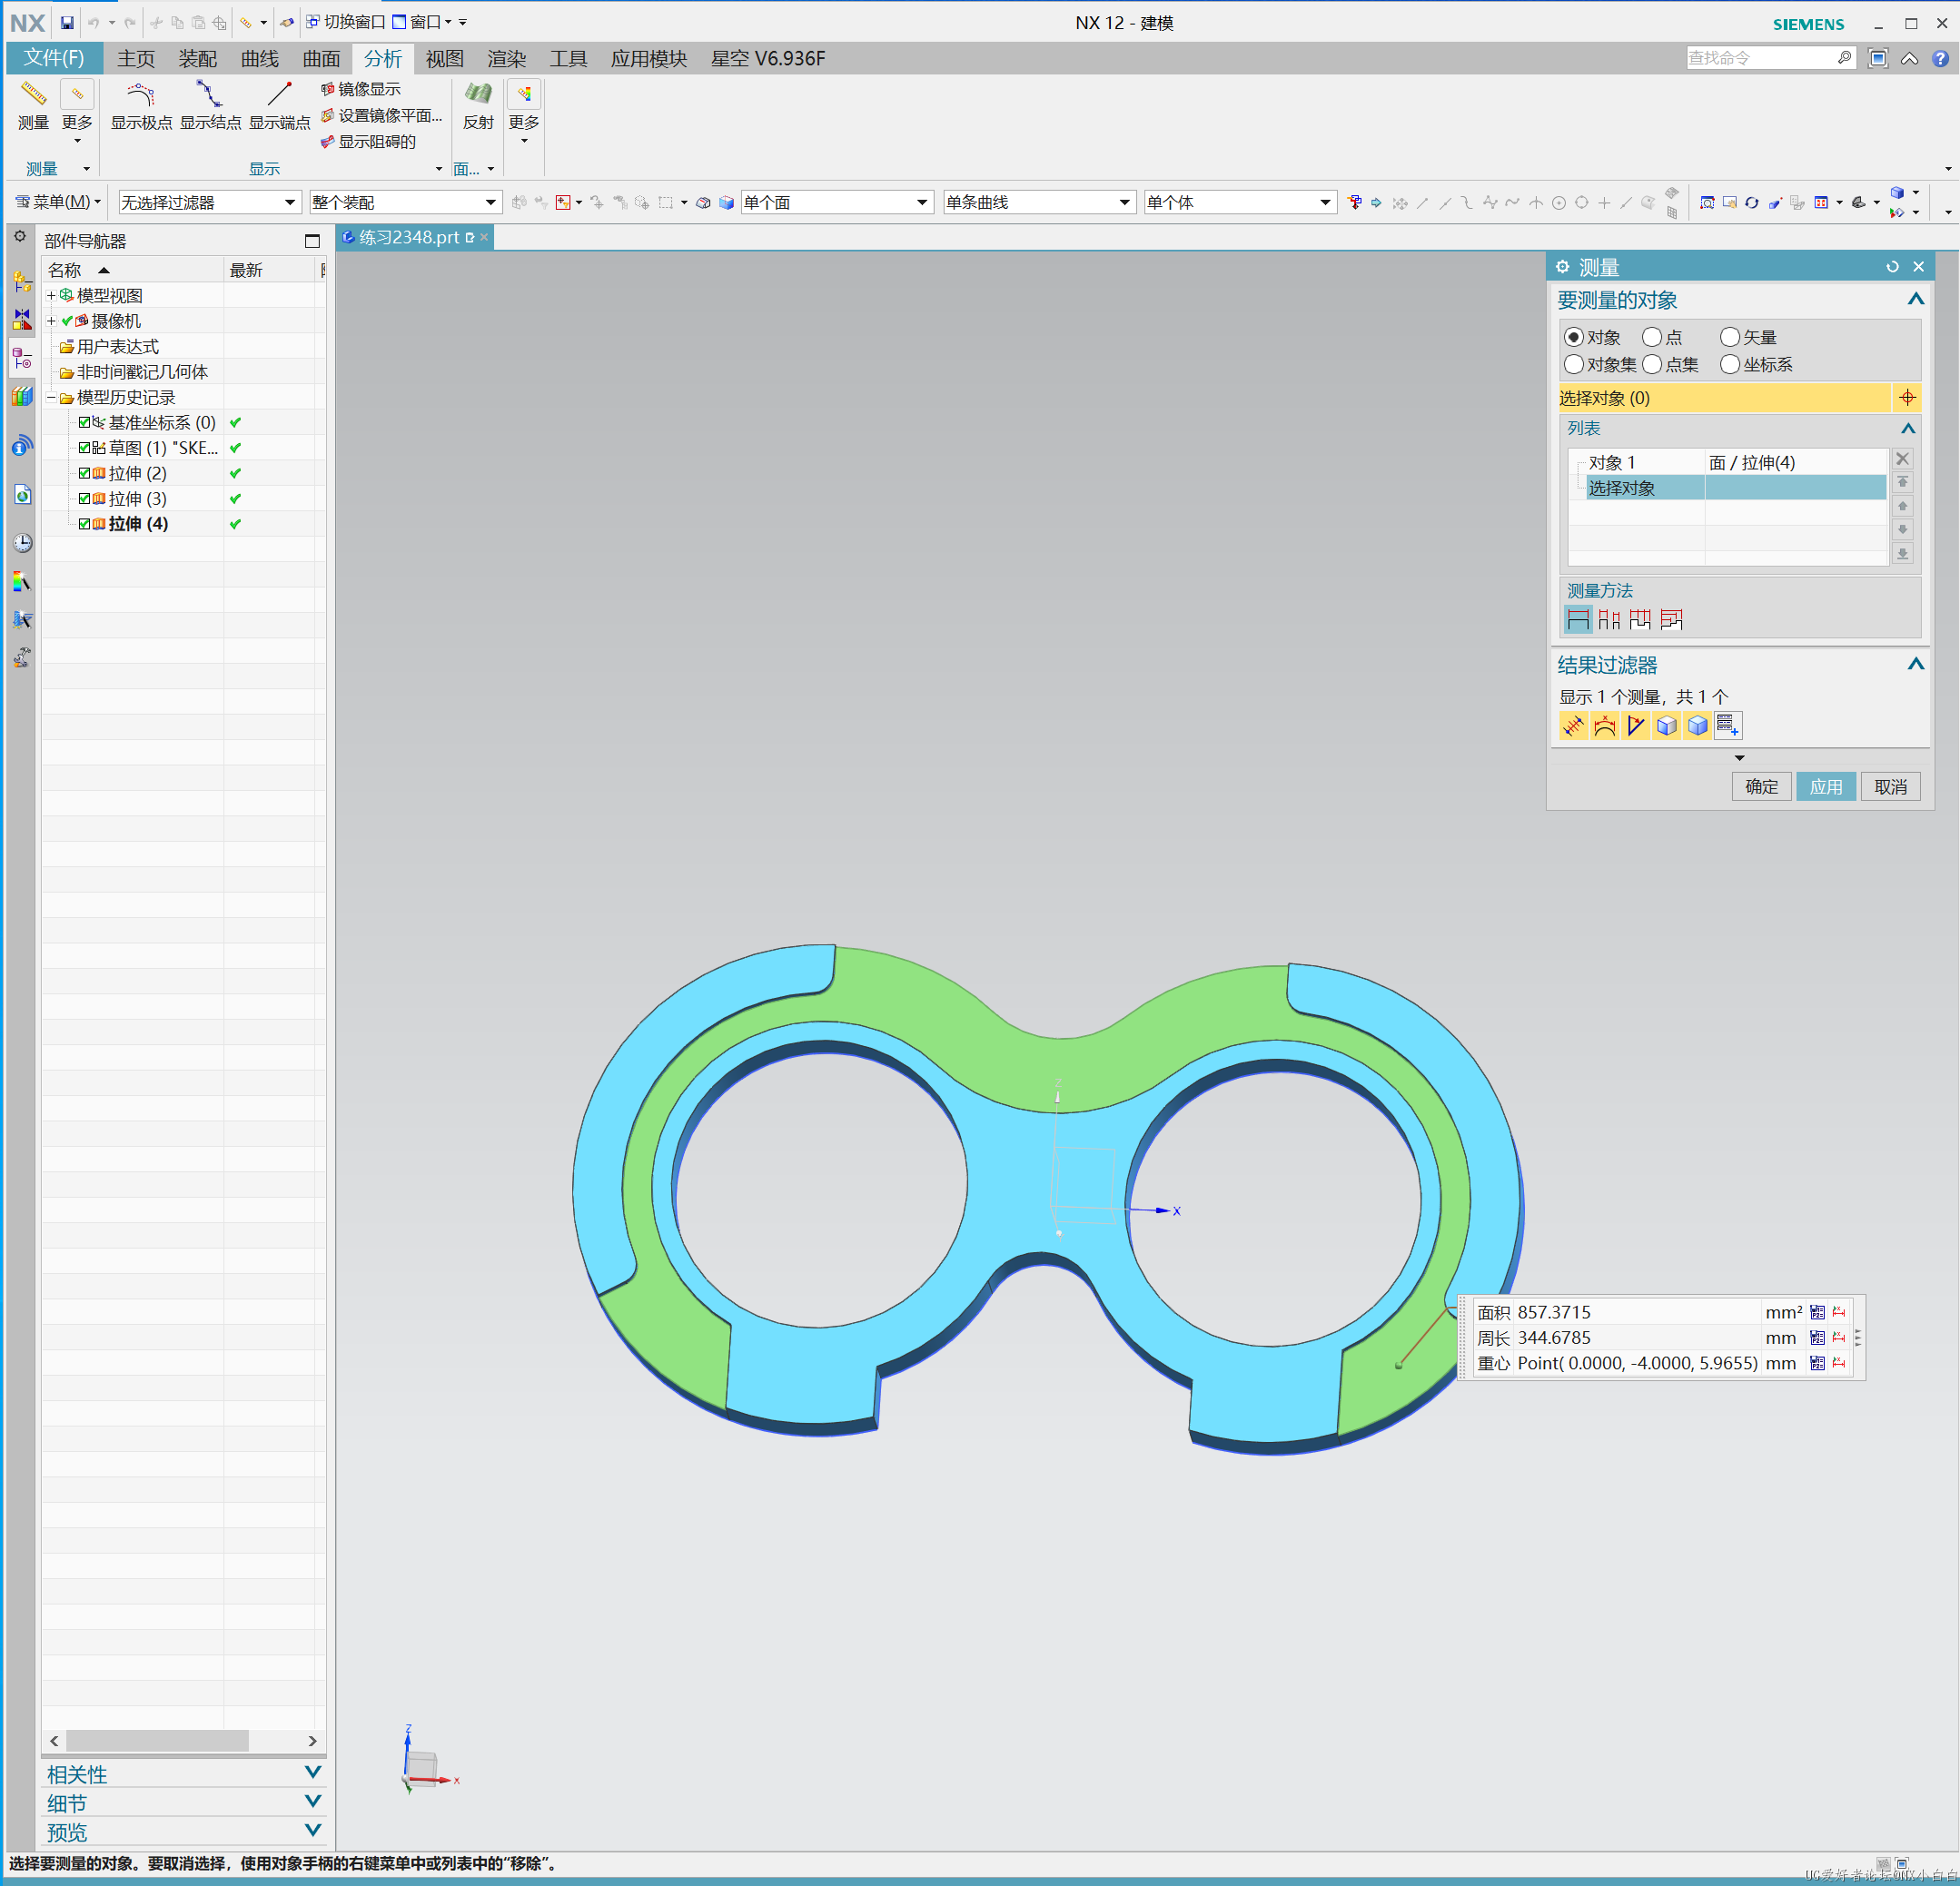
Task: Select the 对象集 radio button
Action: click(1574, 364)
